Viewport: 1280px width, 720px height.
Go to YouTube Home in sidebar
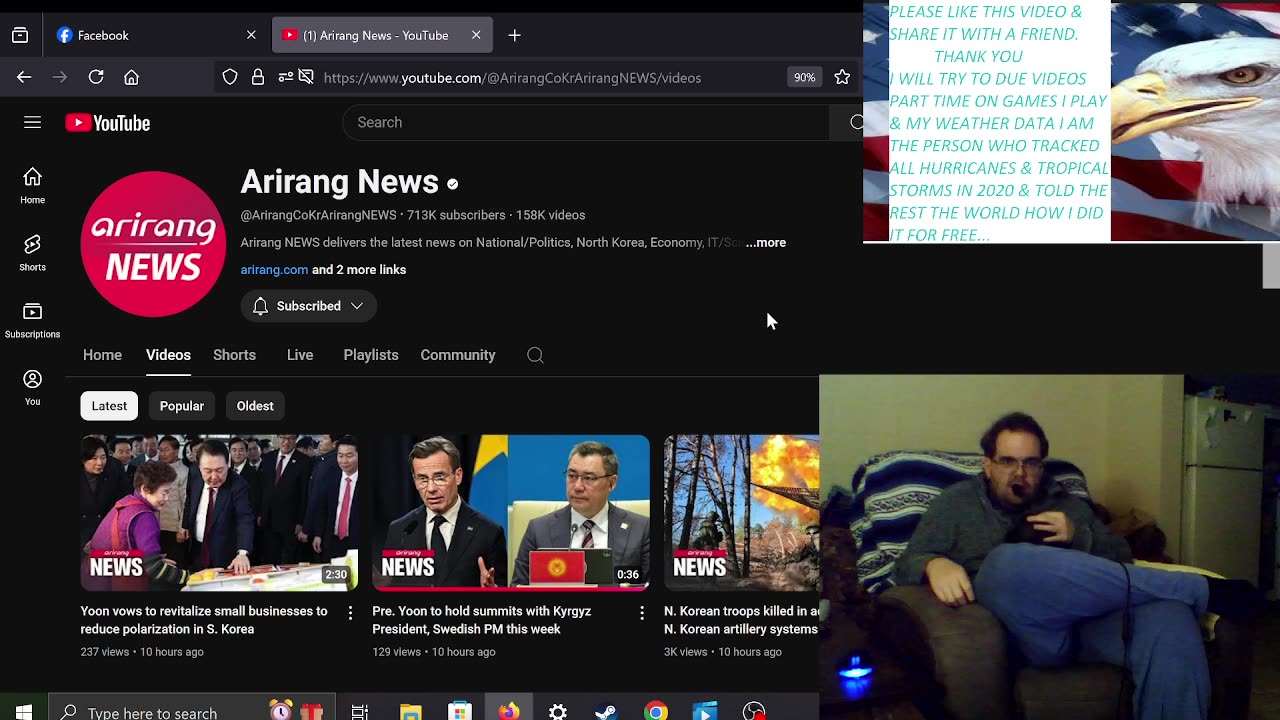pos(32,186)
